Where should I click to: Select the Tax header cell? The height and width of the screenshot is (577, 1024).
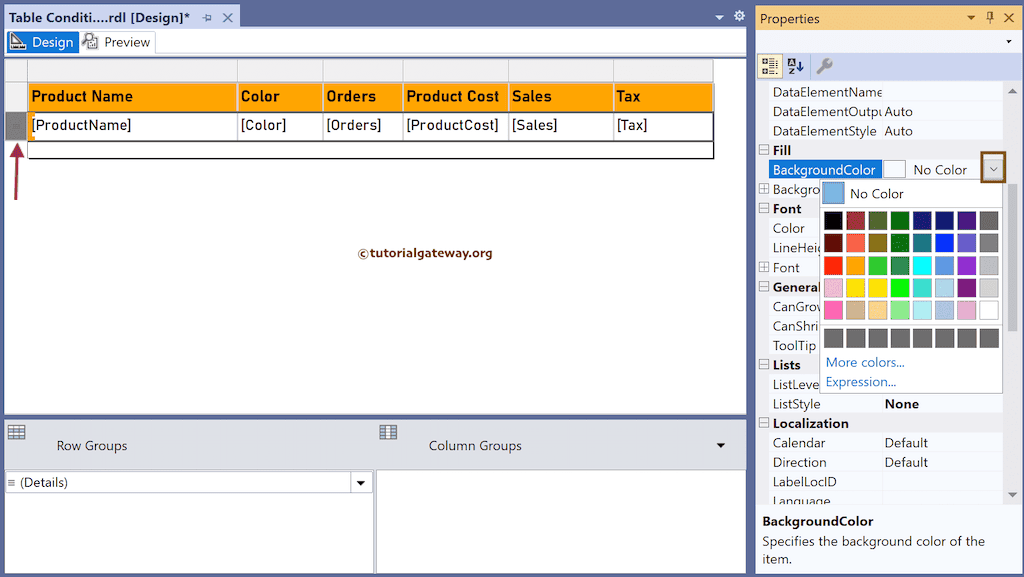pyautogui.click(x=664, y=97)
